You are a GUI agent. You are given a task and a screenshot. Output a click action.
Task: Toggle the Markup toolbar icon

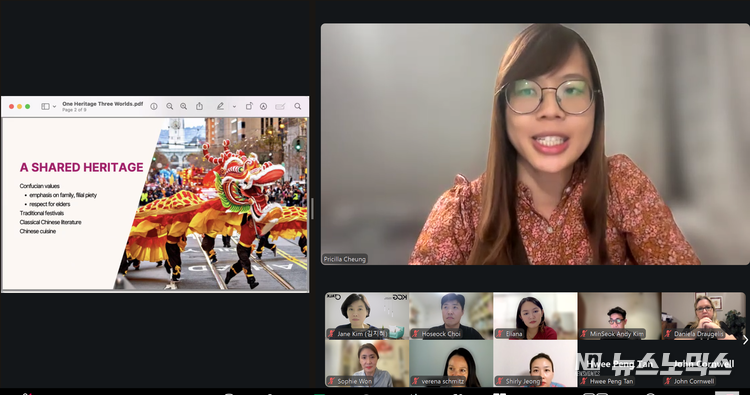pyautogui.click(x=264, y=106)
